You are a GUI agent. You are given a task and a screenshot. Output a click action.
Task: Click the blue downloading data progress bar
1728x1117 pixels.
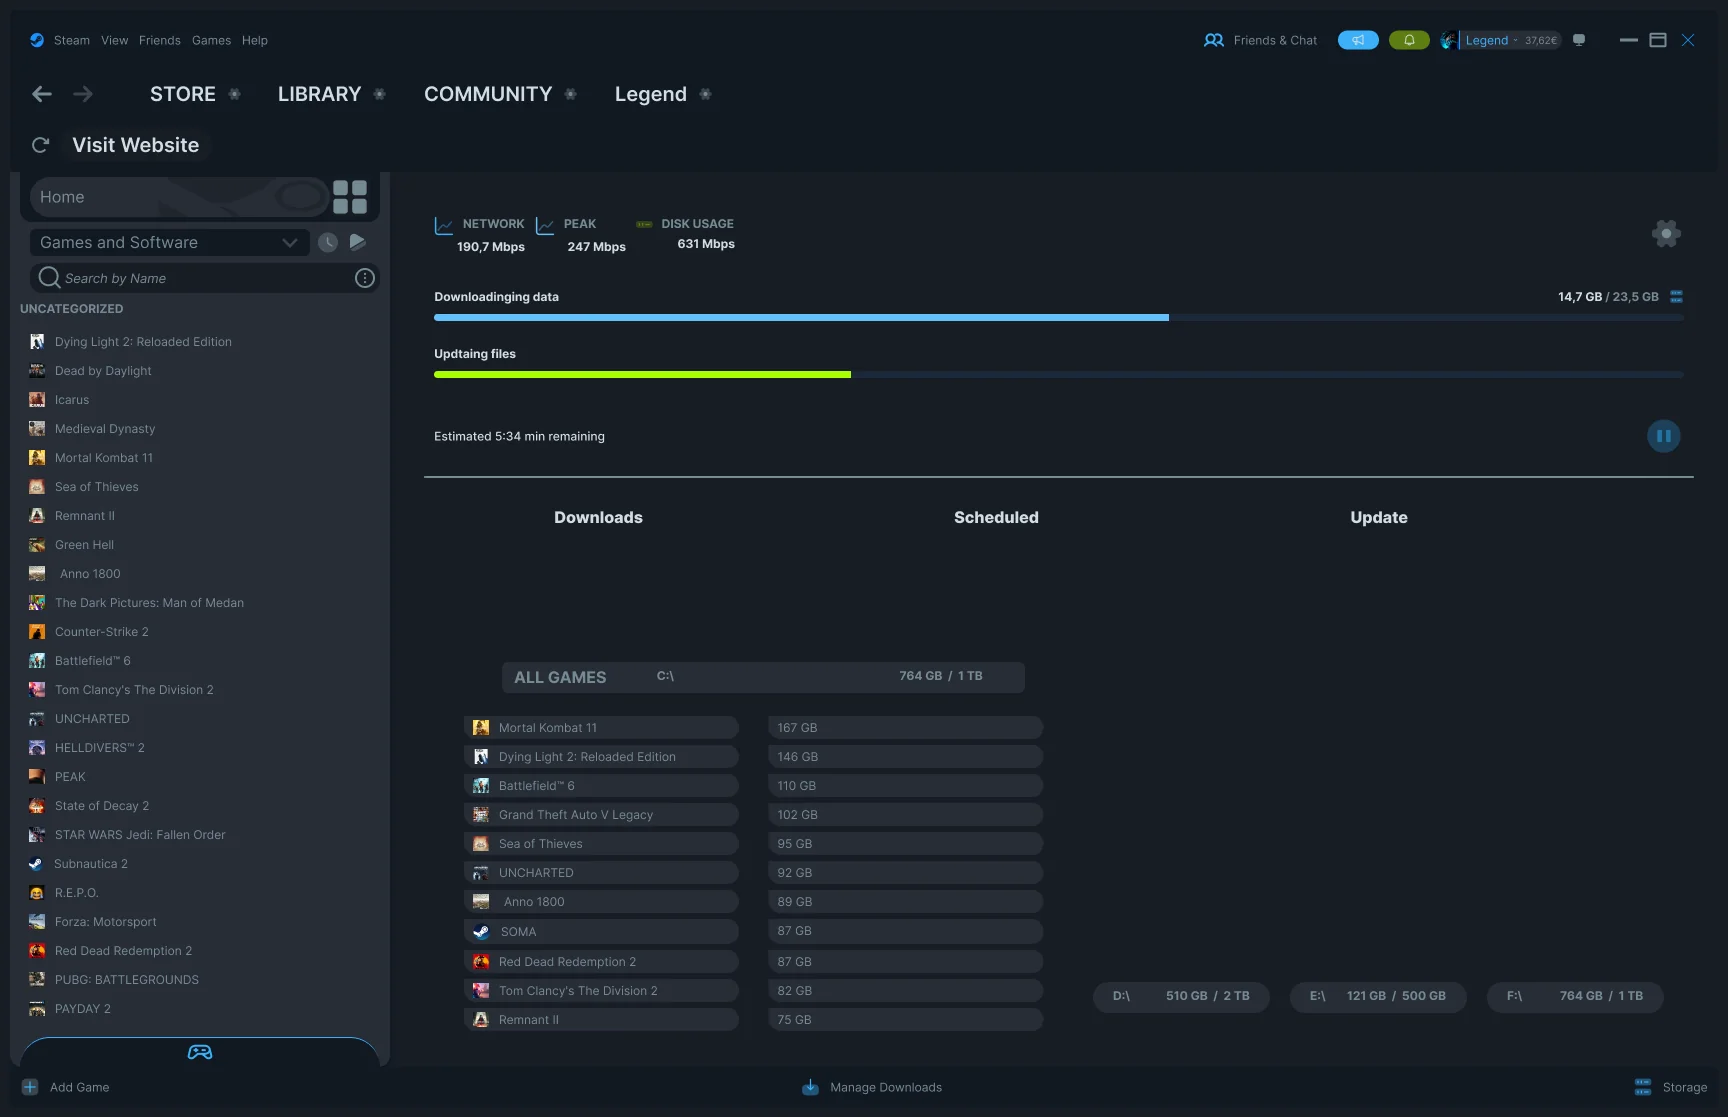[801, 317]
